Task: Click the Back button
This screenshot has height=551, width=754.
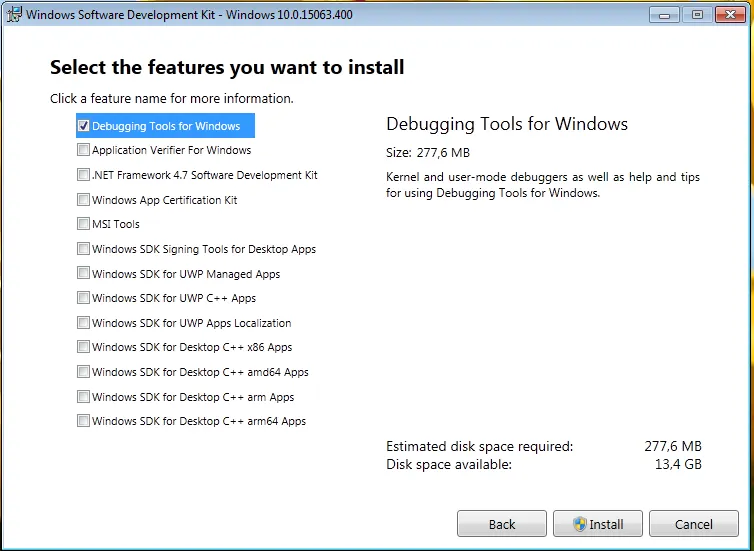Action: coord(502,524)
